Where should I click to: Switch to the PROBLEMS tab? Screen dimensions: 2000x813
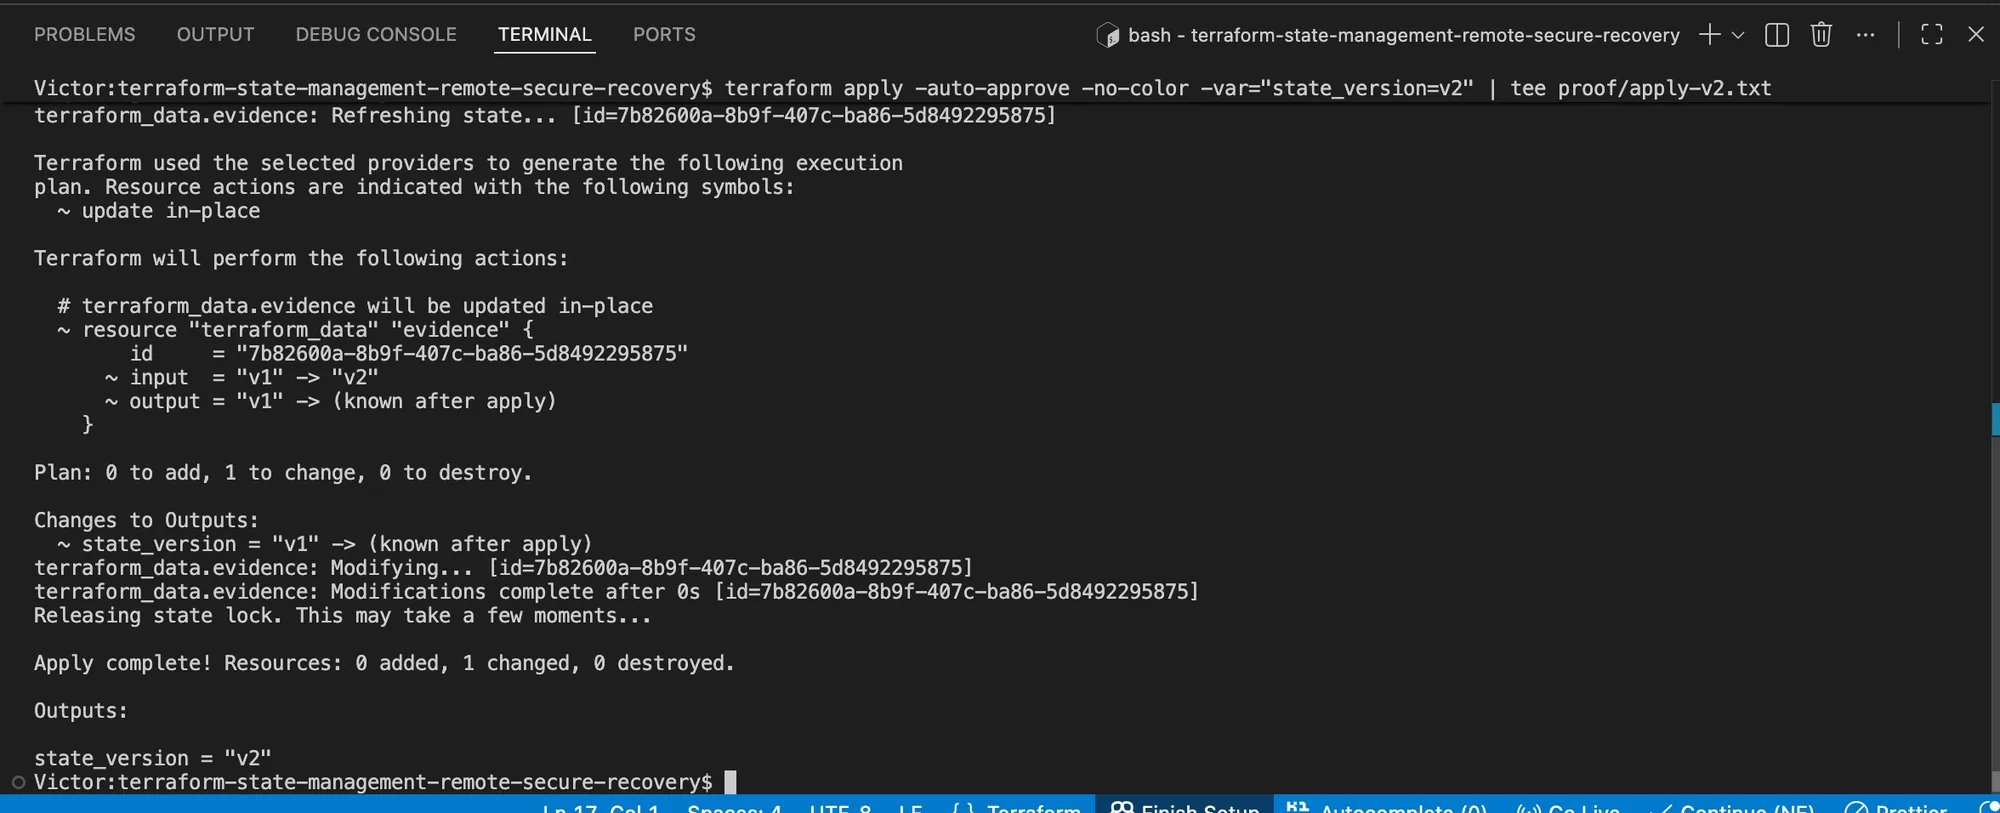[84, 34]
